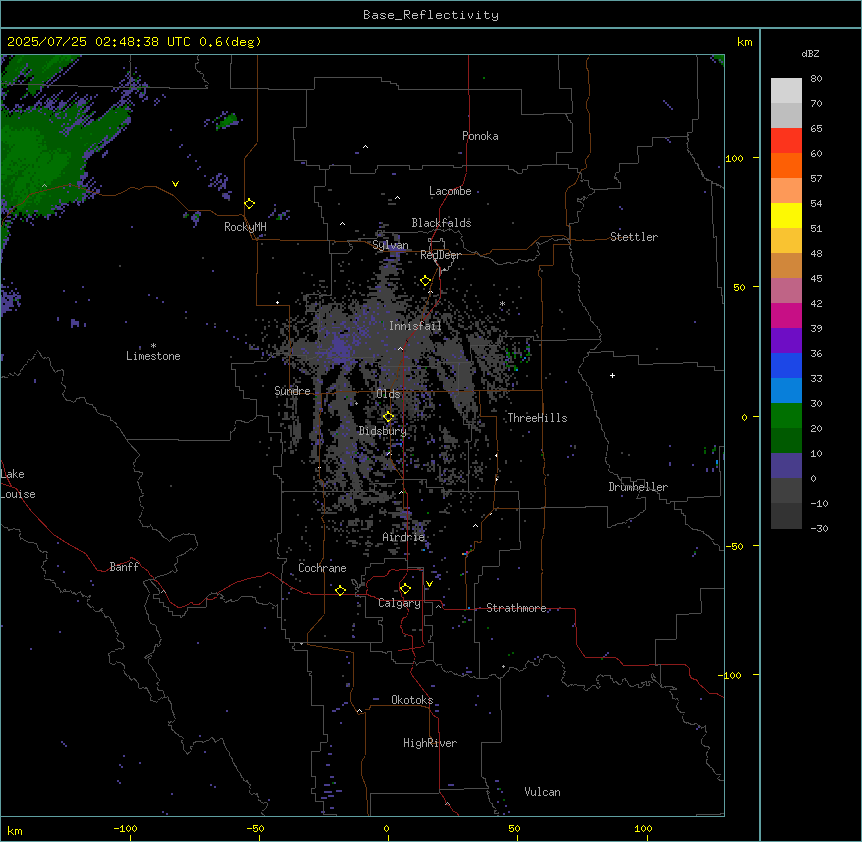Pick the pink 42–45 dBZ legend swatch
This screenshot has width=862, height=842.
(786, 290)
